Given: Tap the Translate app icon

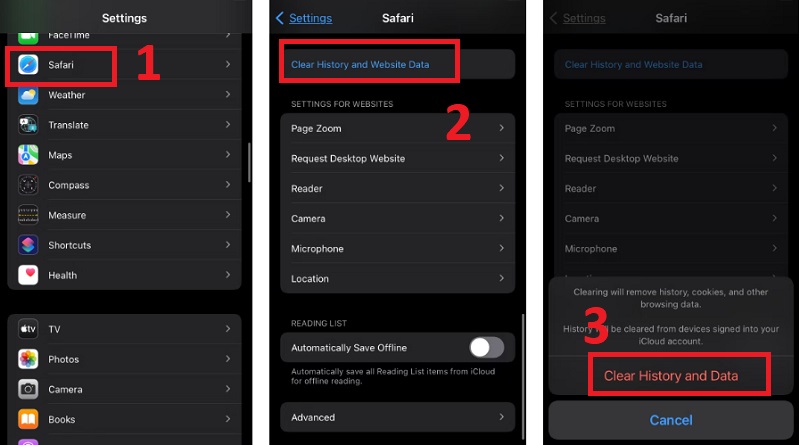Looking at the screenshot, I should pos(28,125).
